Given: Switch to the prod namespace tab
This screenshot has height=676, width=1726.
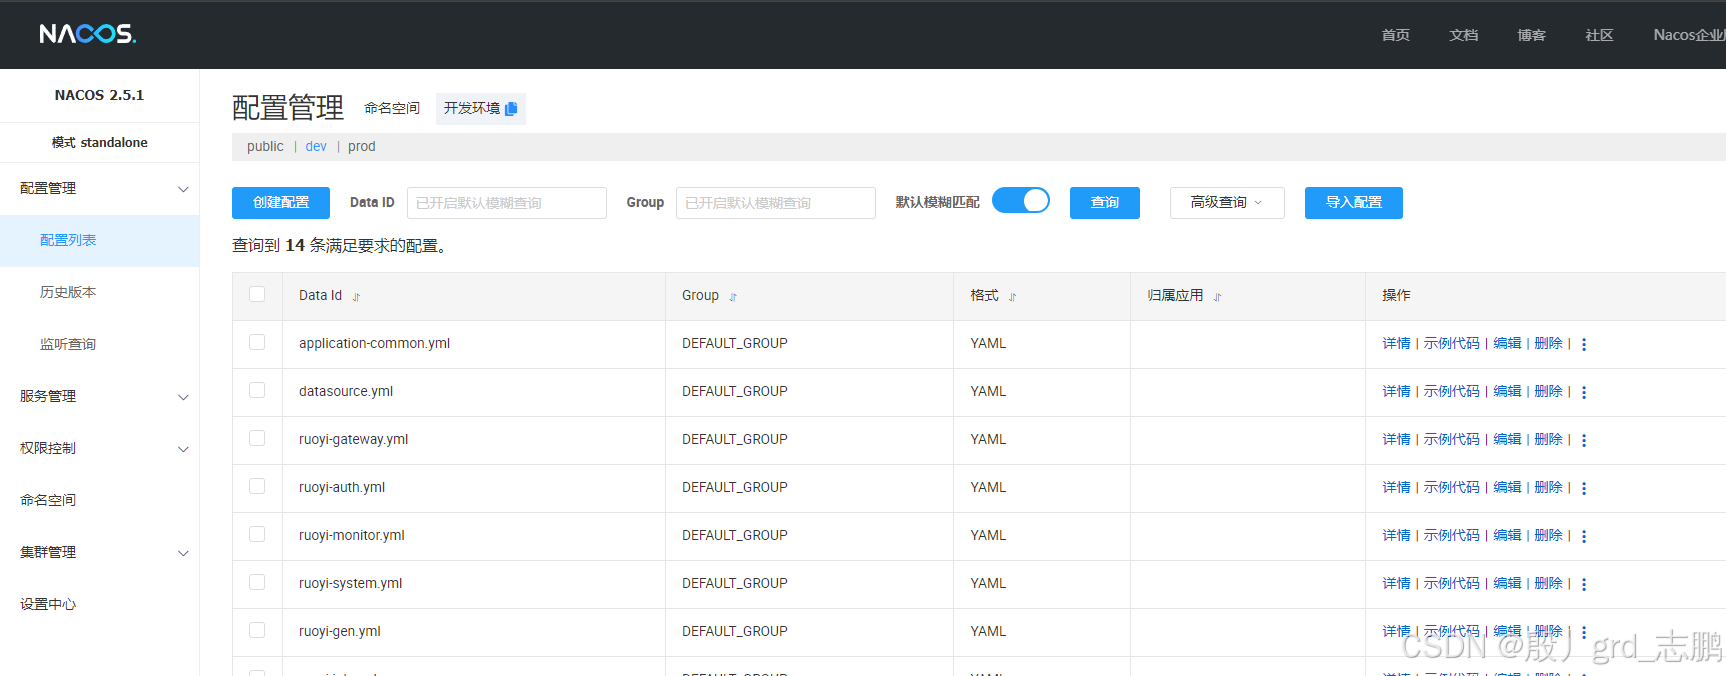Looking at the screenshot, I should click(x=362, y=147).
